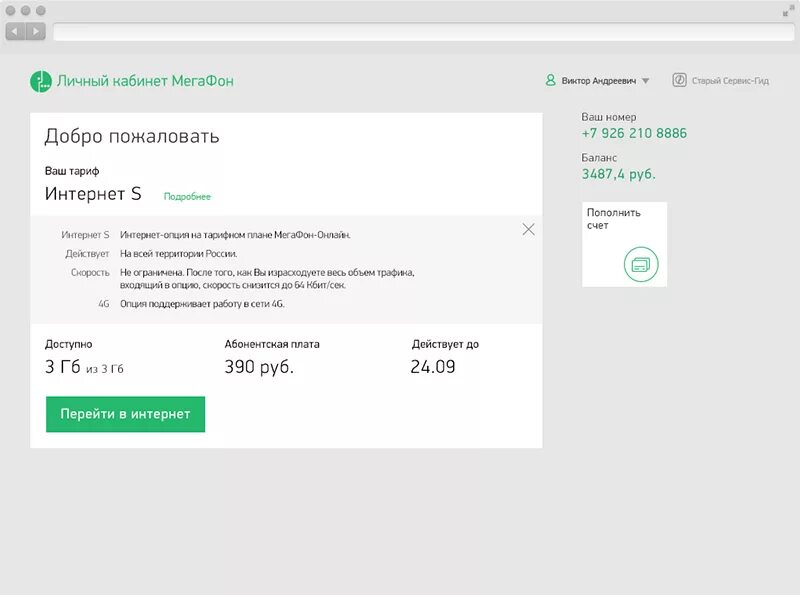
Task: Click the 390 руб. subscription fee value
Action: (259, 367)
